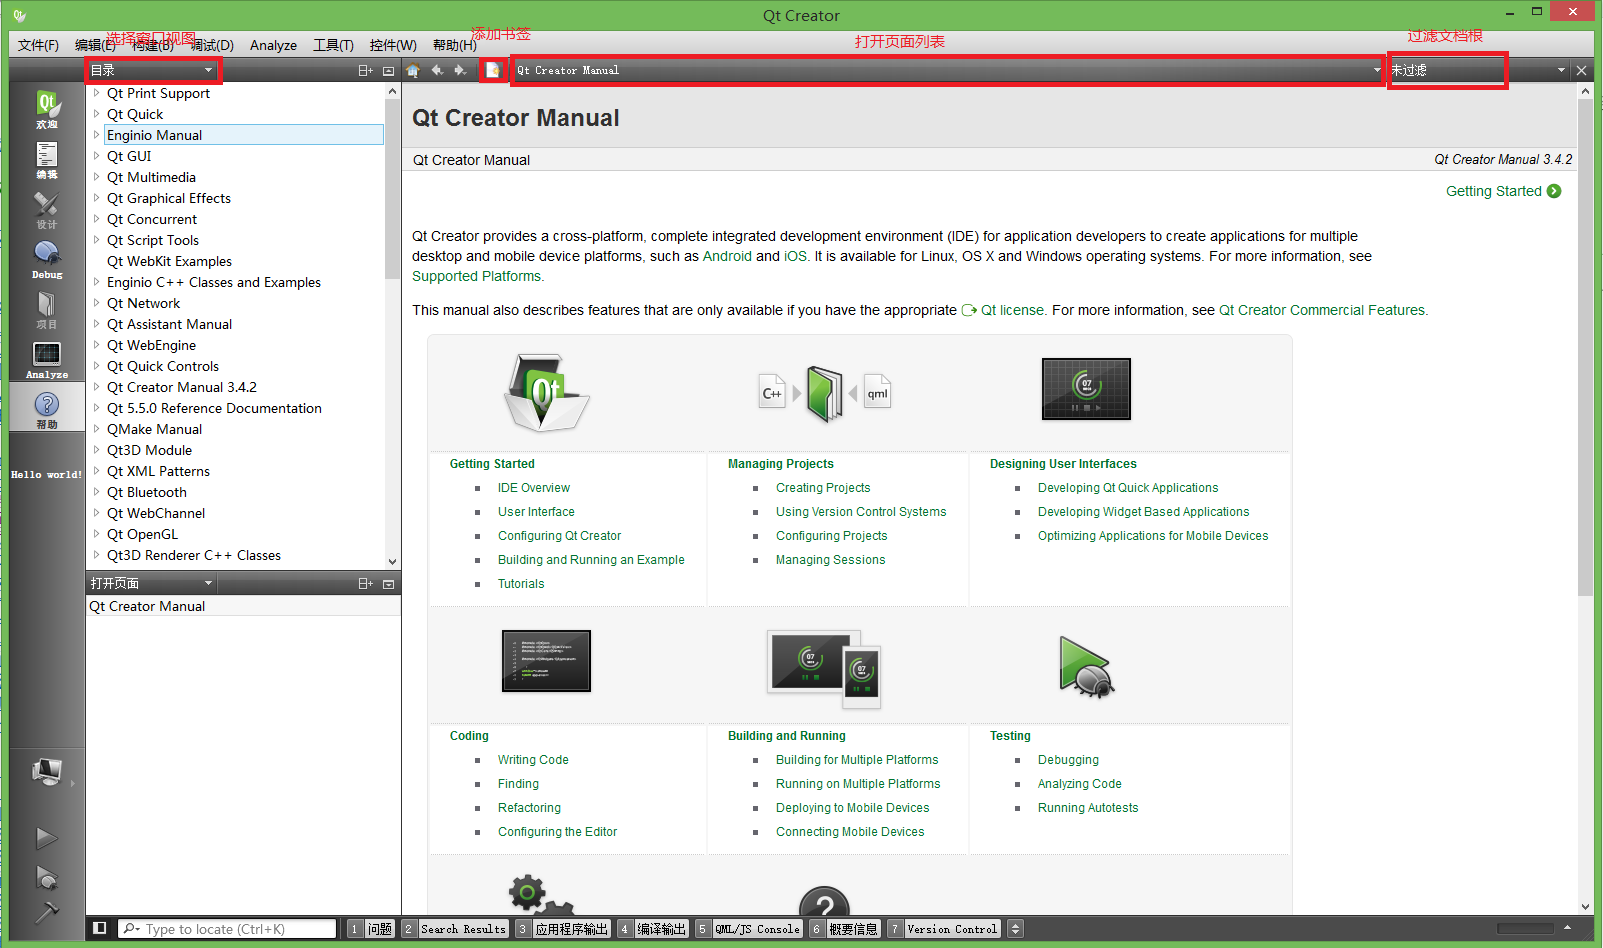The width and height of the screenshot is (1603, 948).
Task: Click the output pane chooser arrows
Action: [x=1015, y=929]
